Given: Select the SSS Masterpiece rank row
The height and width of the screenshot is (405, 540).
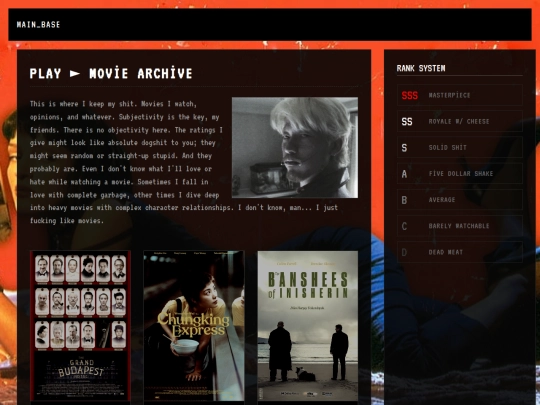Looking at the screenshot, I should coord(460,95).
